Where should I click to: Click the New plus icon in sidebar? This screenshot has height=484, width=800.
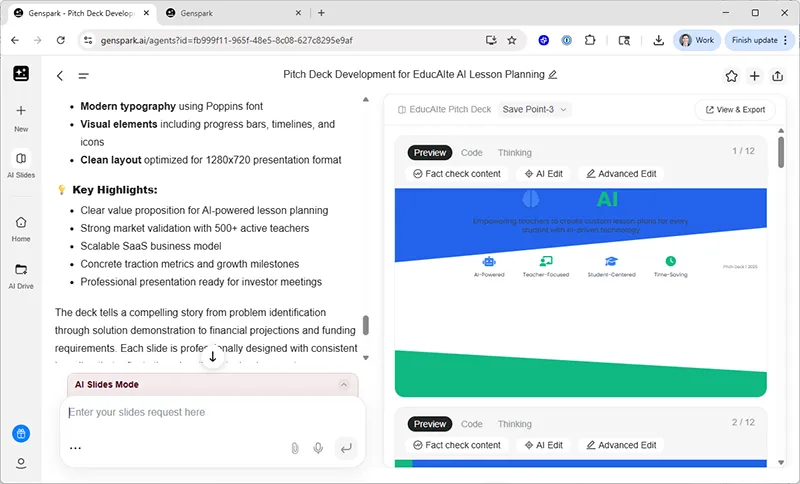pos(21,111)
